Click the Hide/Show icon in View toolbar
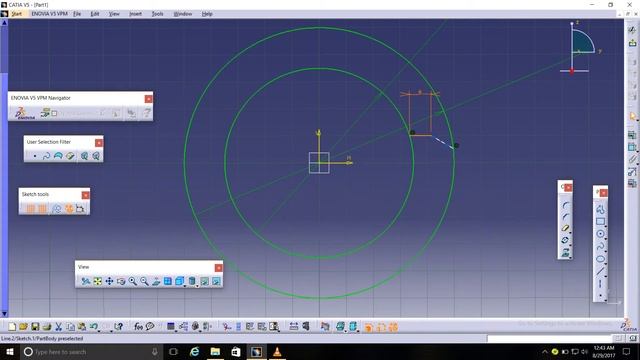 coord(204,281)
